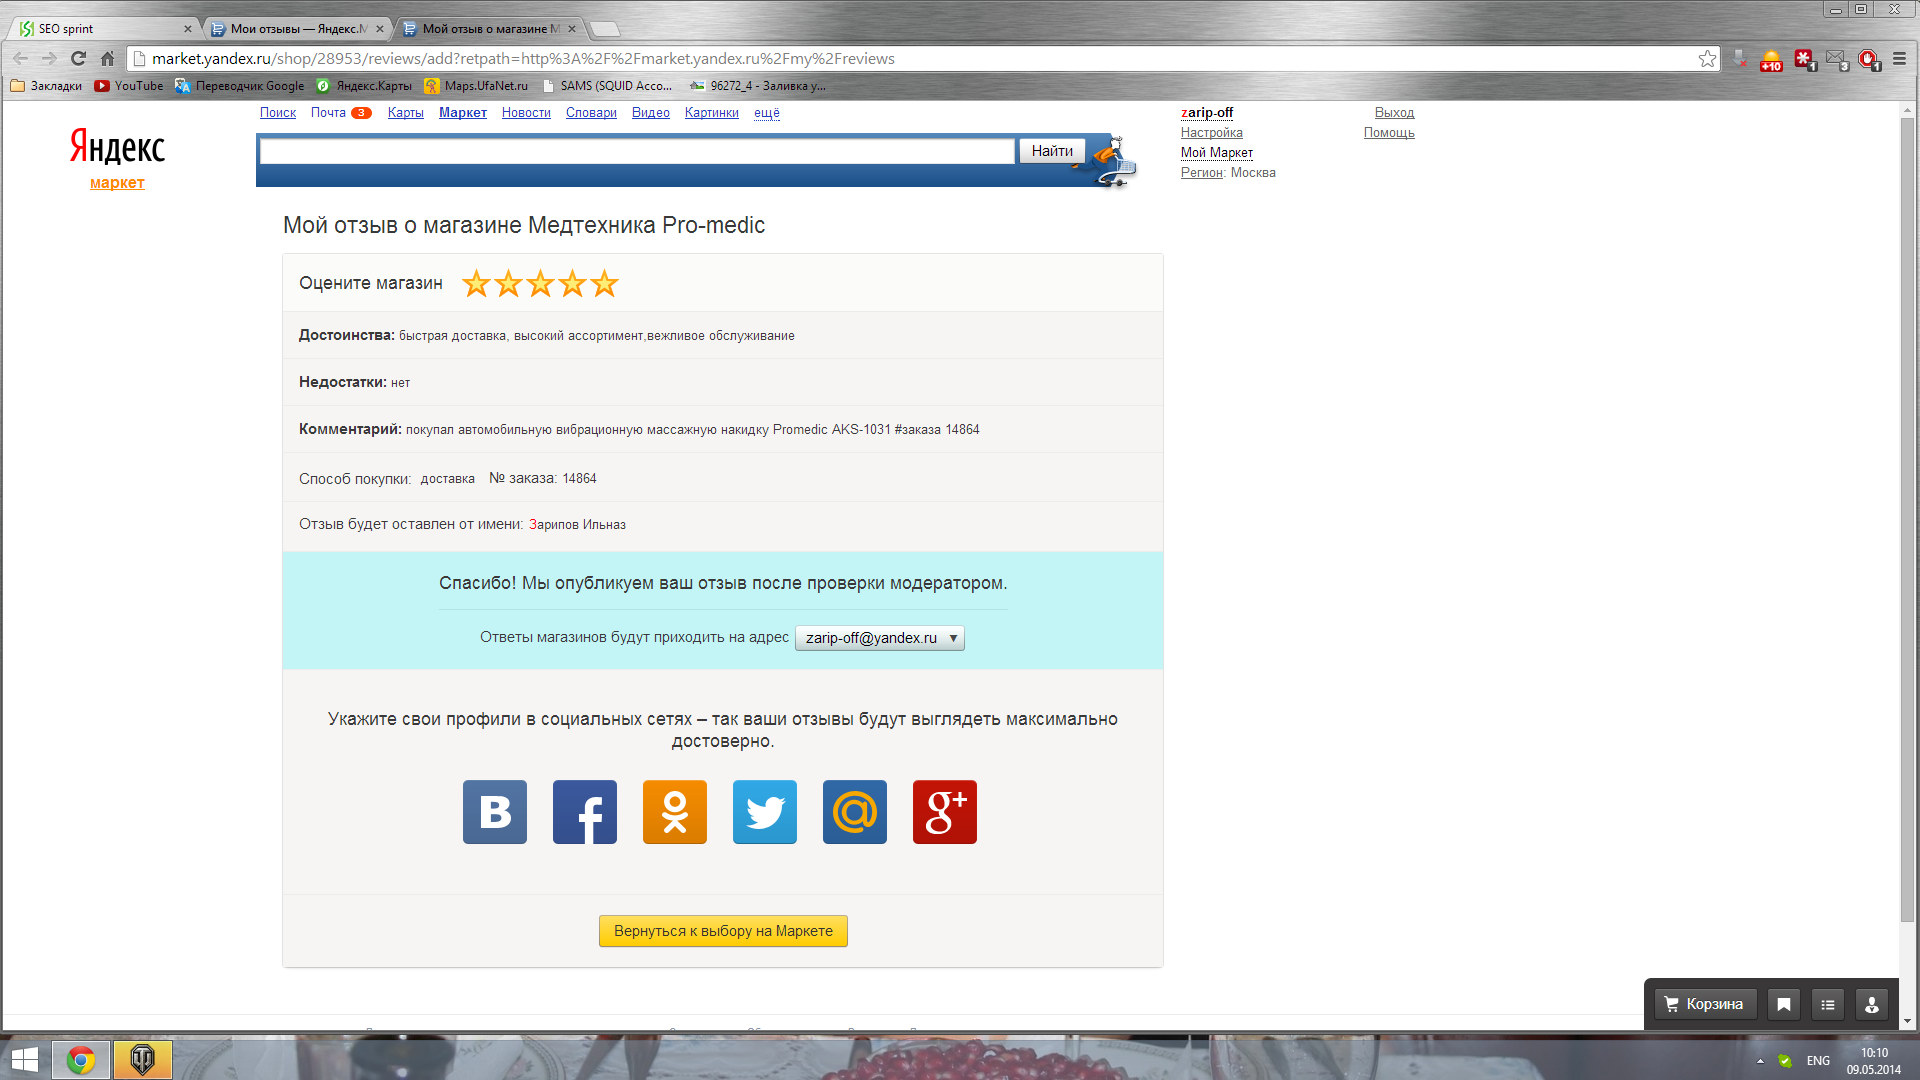1920x1080 pixels.
Task: Expand the 'ещё' services menu
Action: (x=767, y=113)
